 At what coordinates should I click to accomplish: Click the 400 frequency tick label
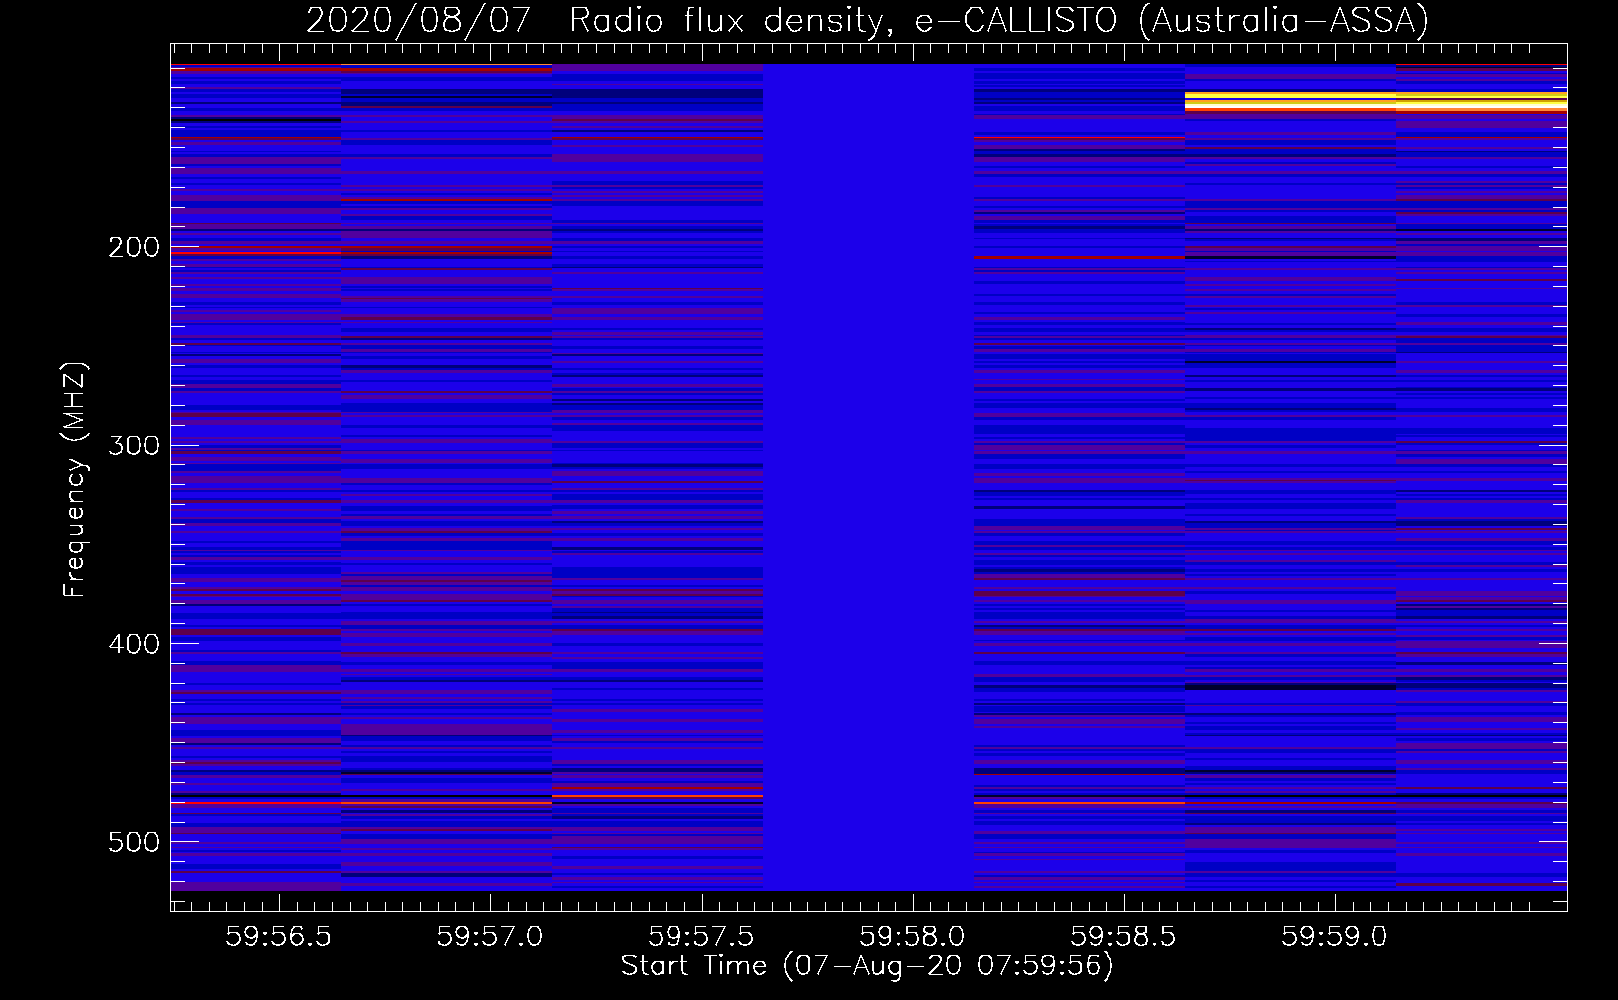coord(134,644)
